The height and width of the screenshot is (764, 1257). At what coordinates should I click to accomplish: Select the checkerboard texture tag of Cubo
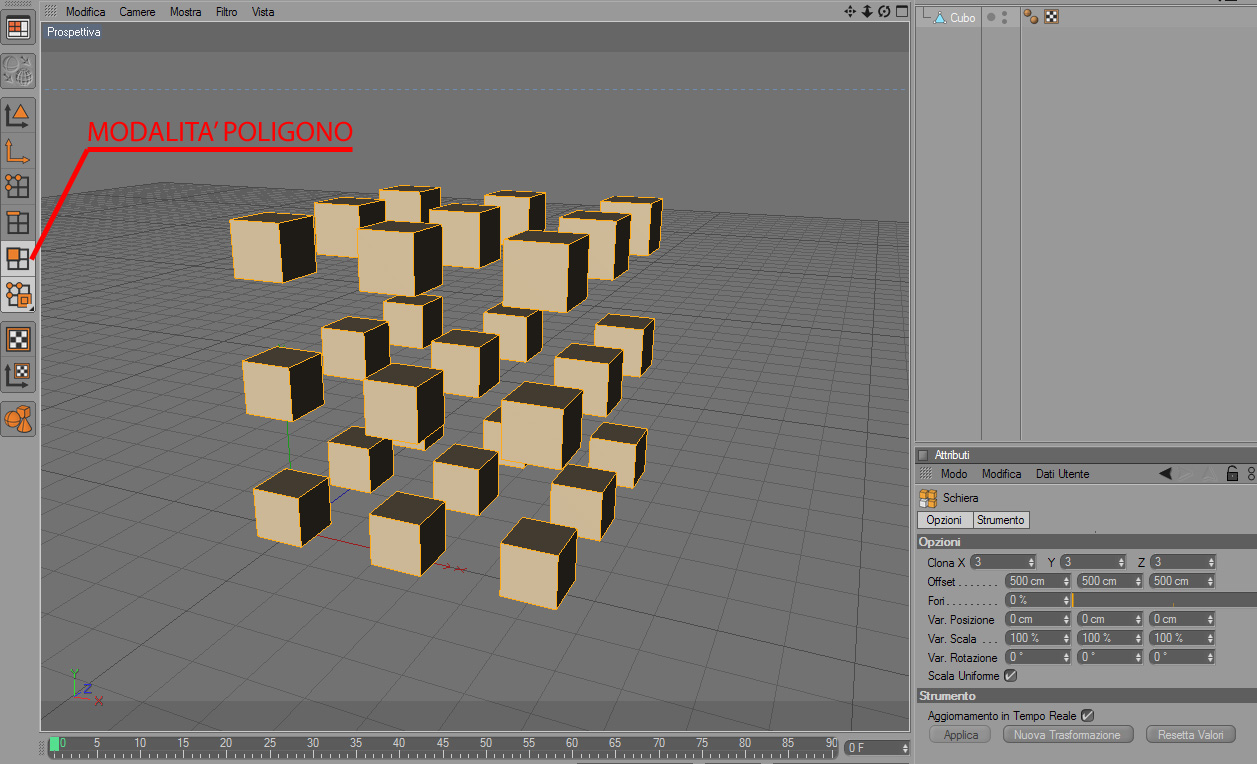click(1051, 17)
